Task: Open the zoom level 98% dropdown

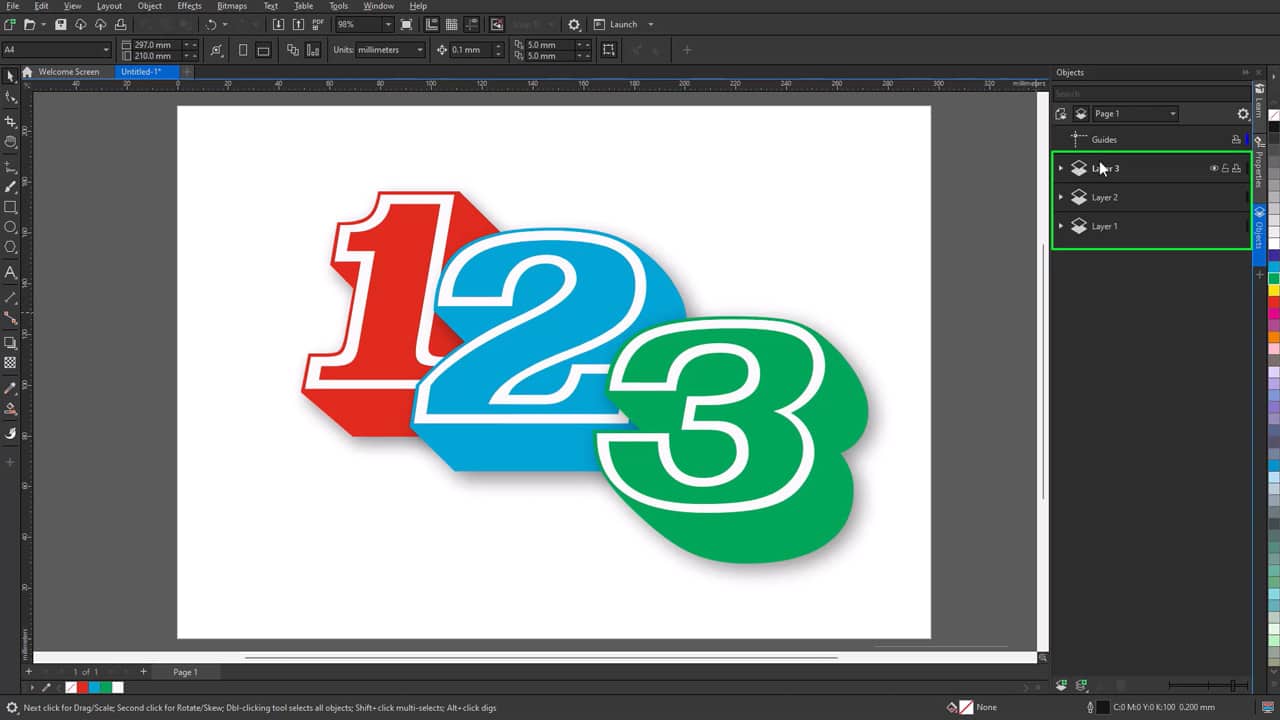Action: point(388,24)
